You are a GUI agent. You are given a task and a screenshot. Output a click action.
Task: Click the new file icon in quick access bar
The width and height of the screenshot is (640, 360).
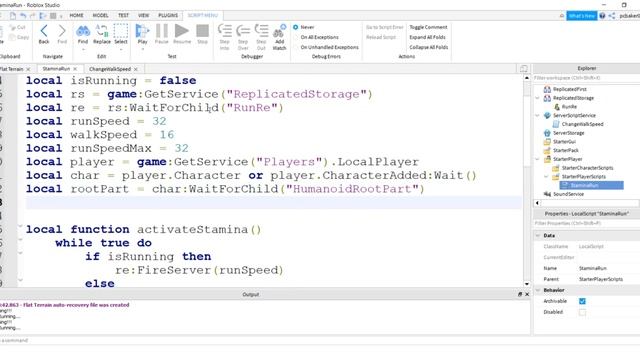[x=13, y=16]
